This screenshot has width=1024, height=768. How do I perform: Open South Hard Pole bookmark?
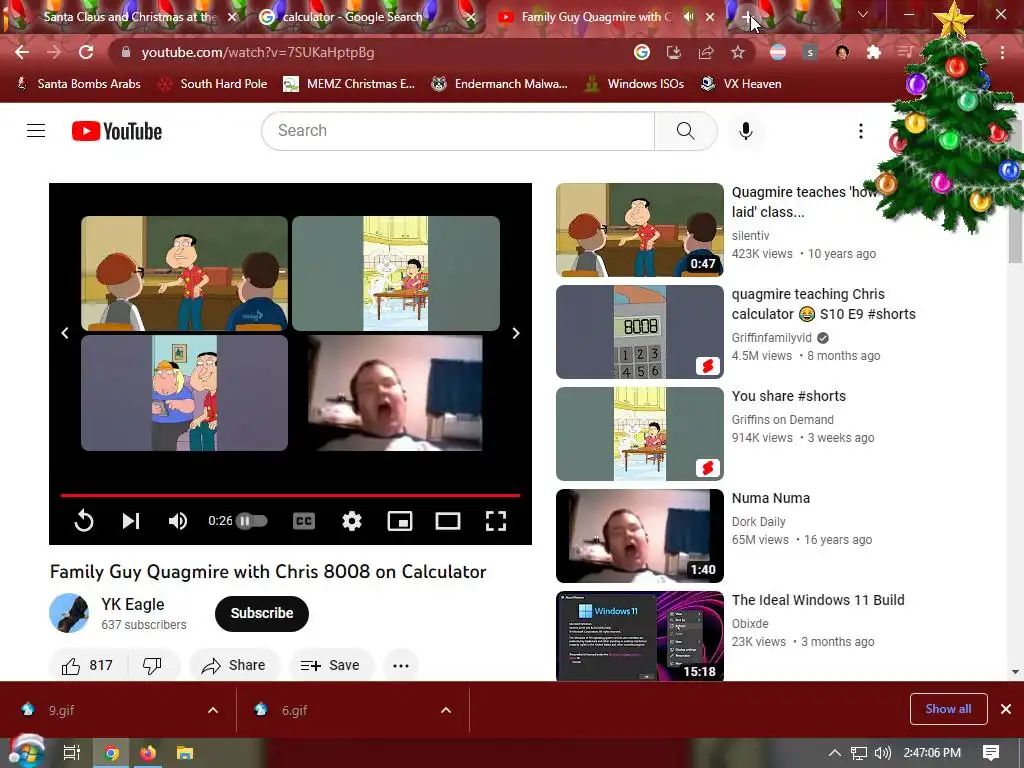point(214,84)
